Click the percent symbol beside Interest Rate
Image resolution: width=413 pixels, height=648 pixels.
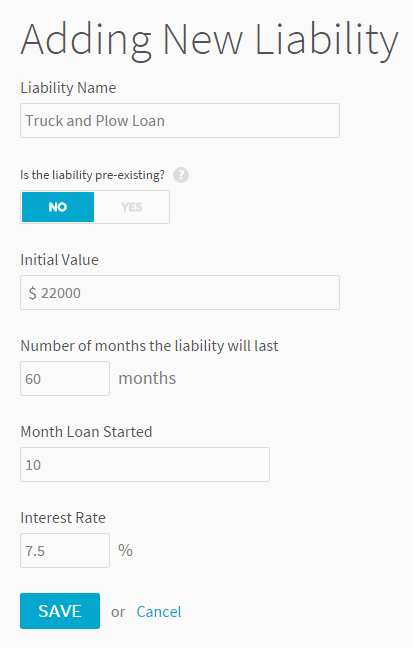[x=125, y=550]
